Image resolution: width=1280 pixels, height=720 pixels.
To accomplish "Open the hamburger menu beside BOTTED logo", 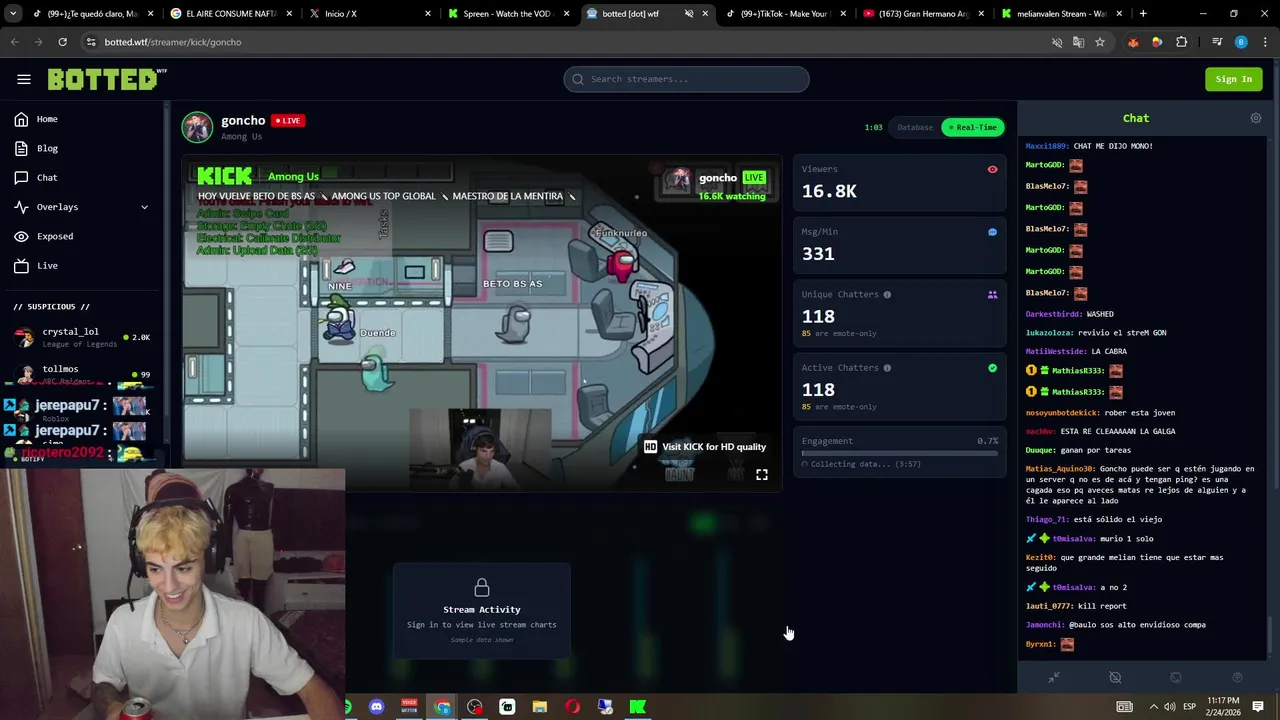I will point(24,79).
